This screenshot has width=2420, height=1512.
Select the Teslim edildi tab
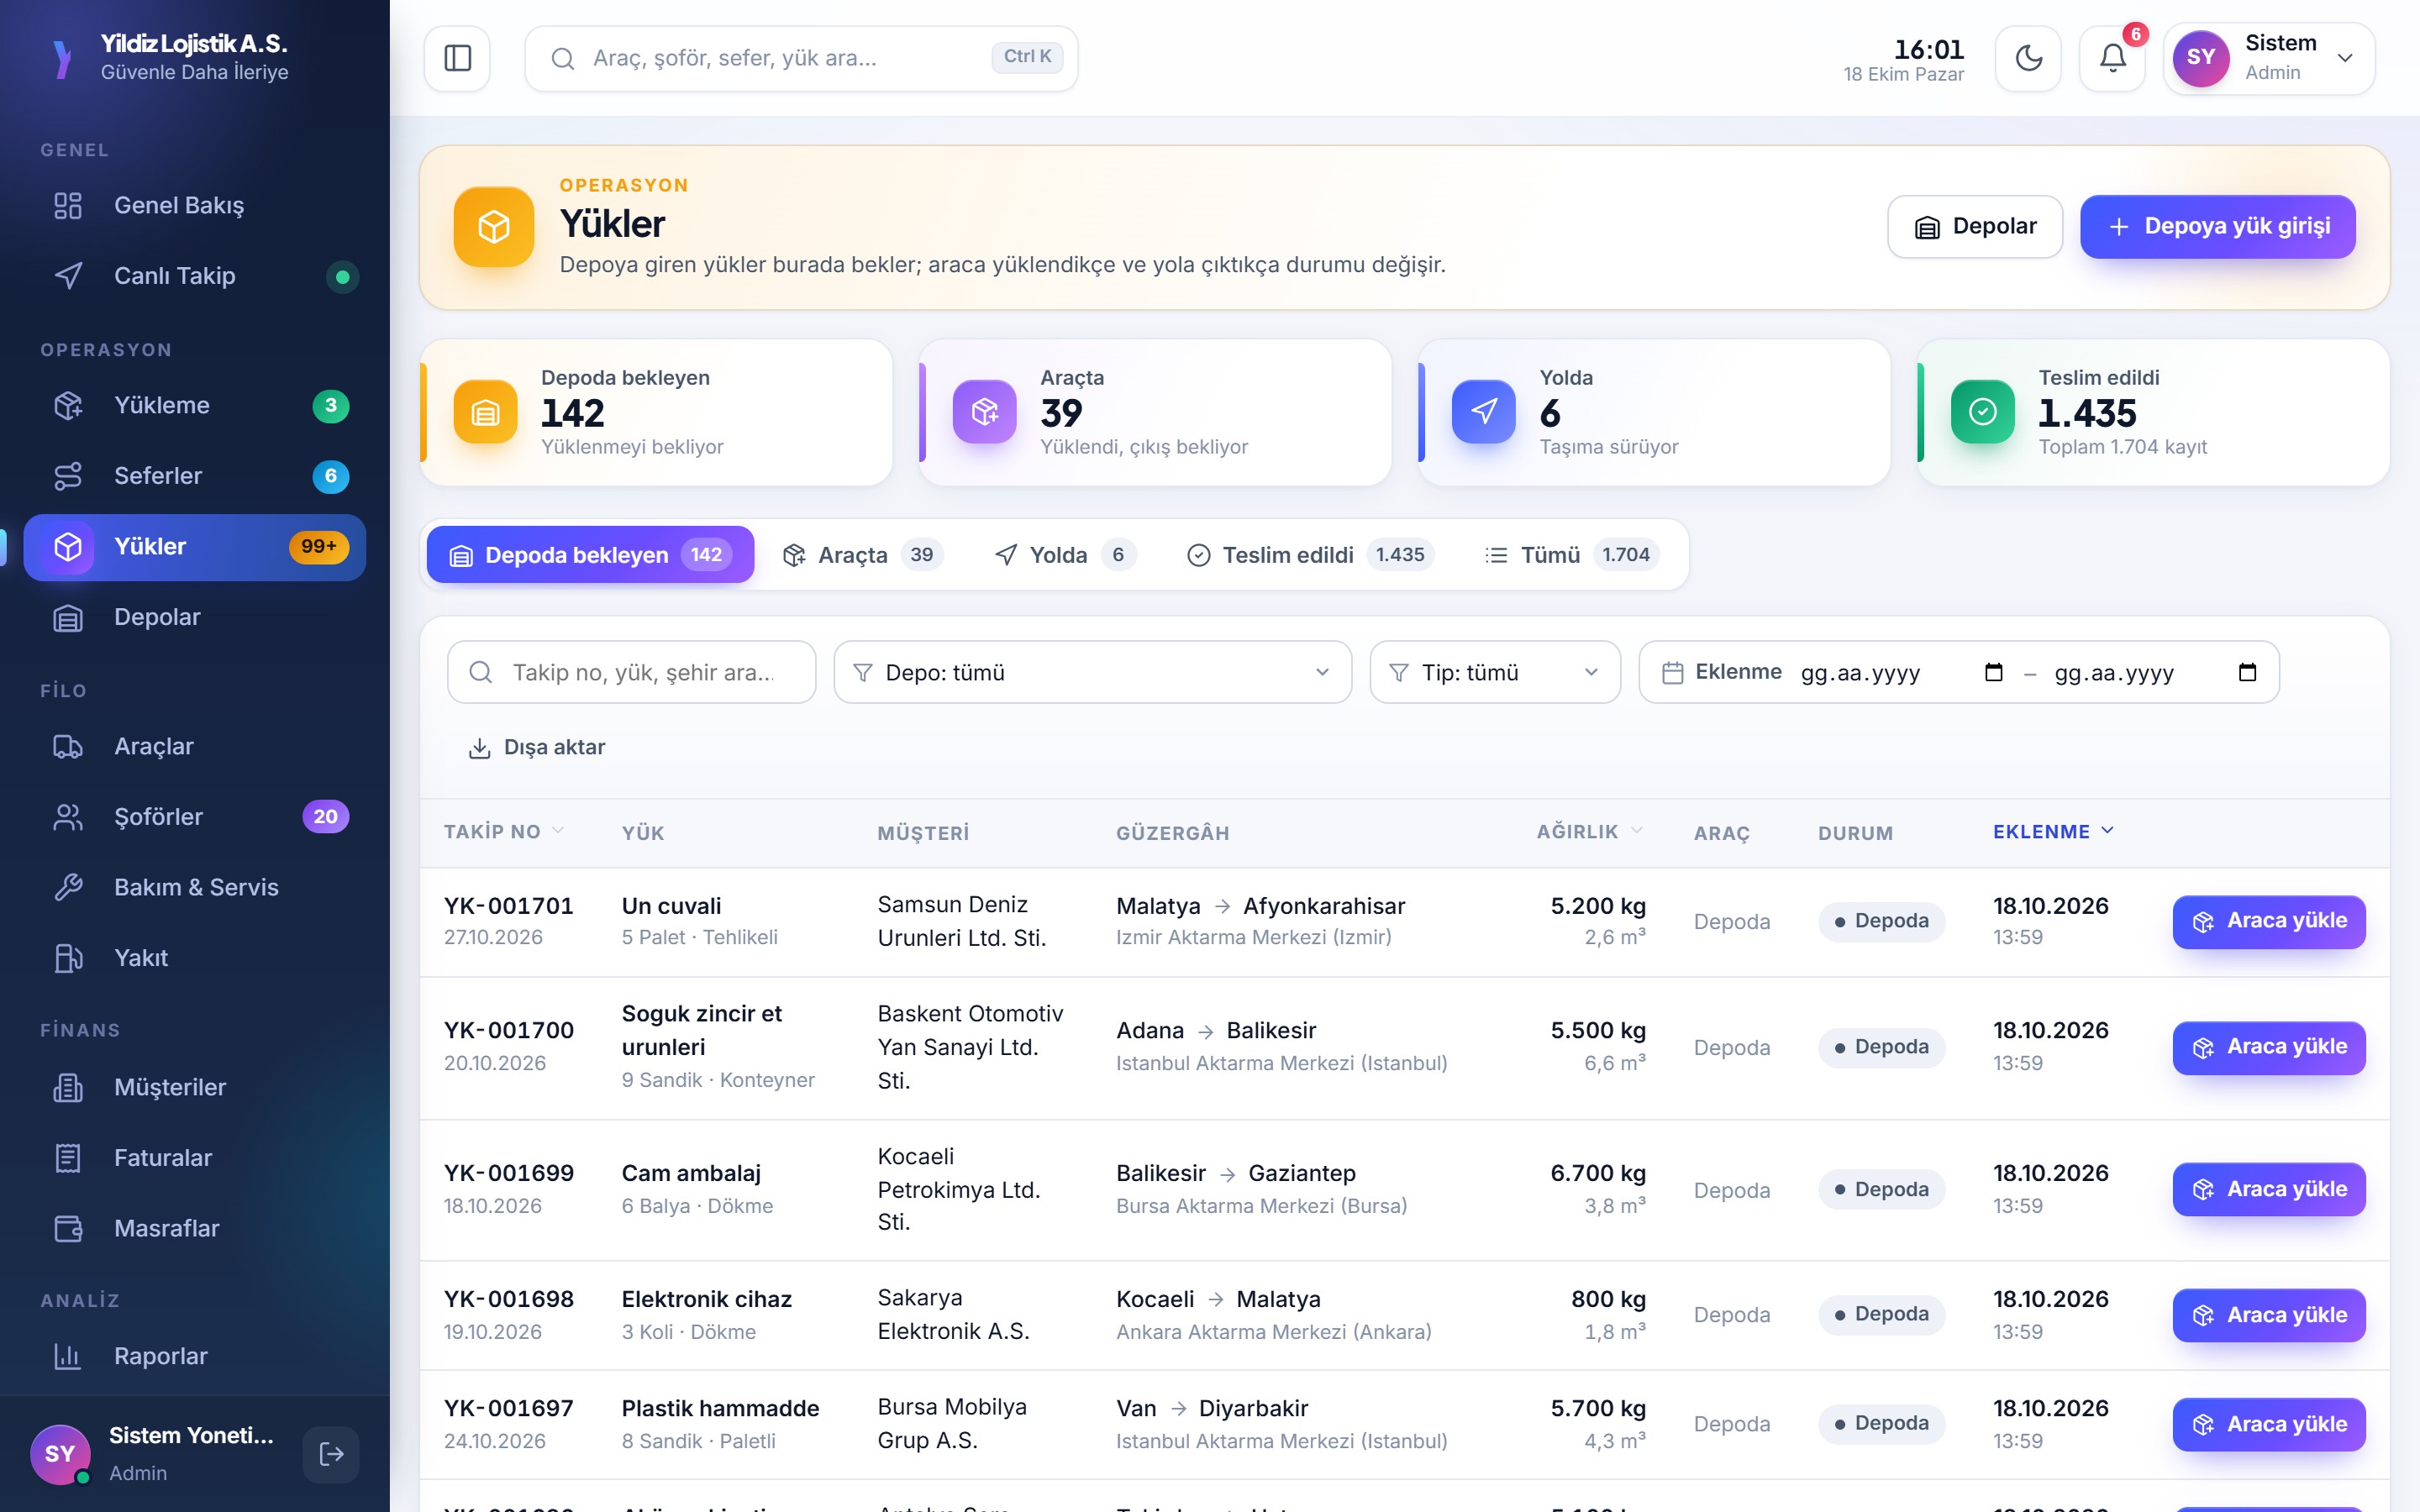tap(1310, 555)
